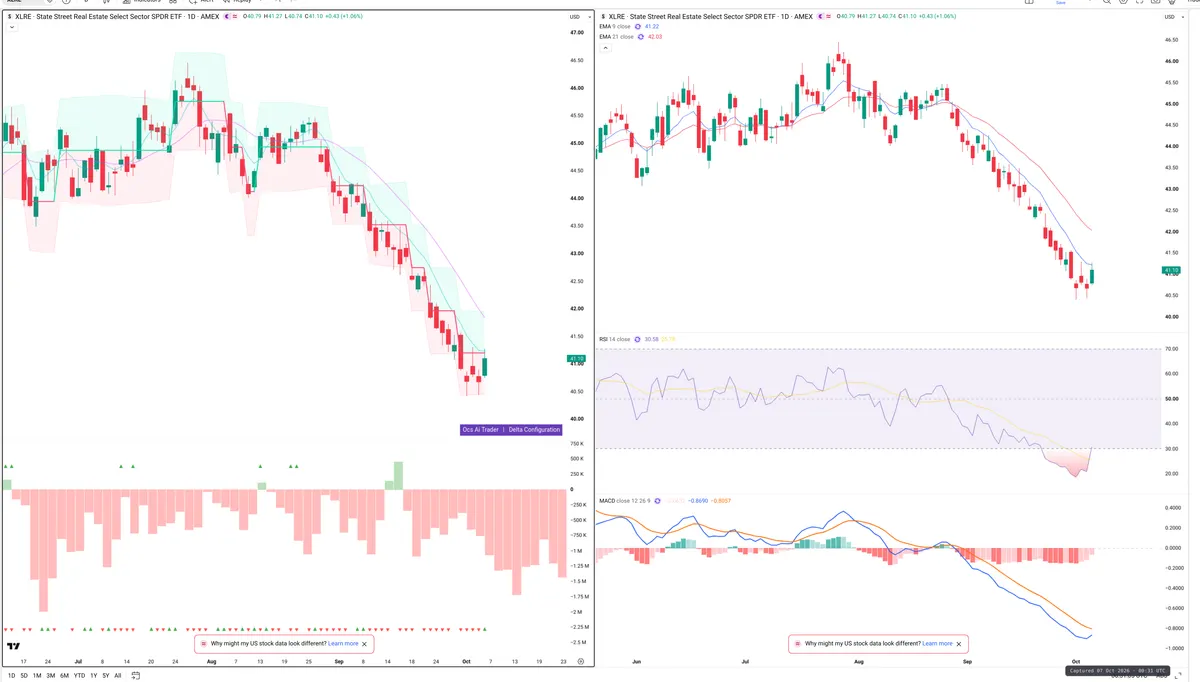Screen dimensions: 1200x682
Task: Click the left chart's XLRE symbol title
Action: pos(117,17)
